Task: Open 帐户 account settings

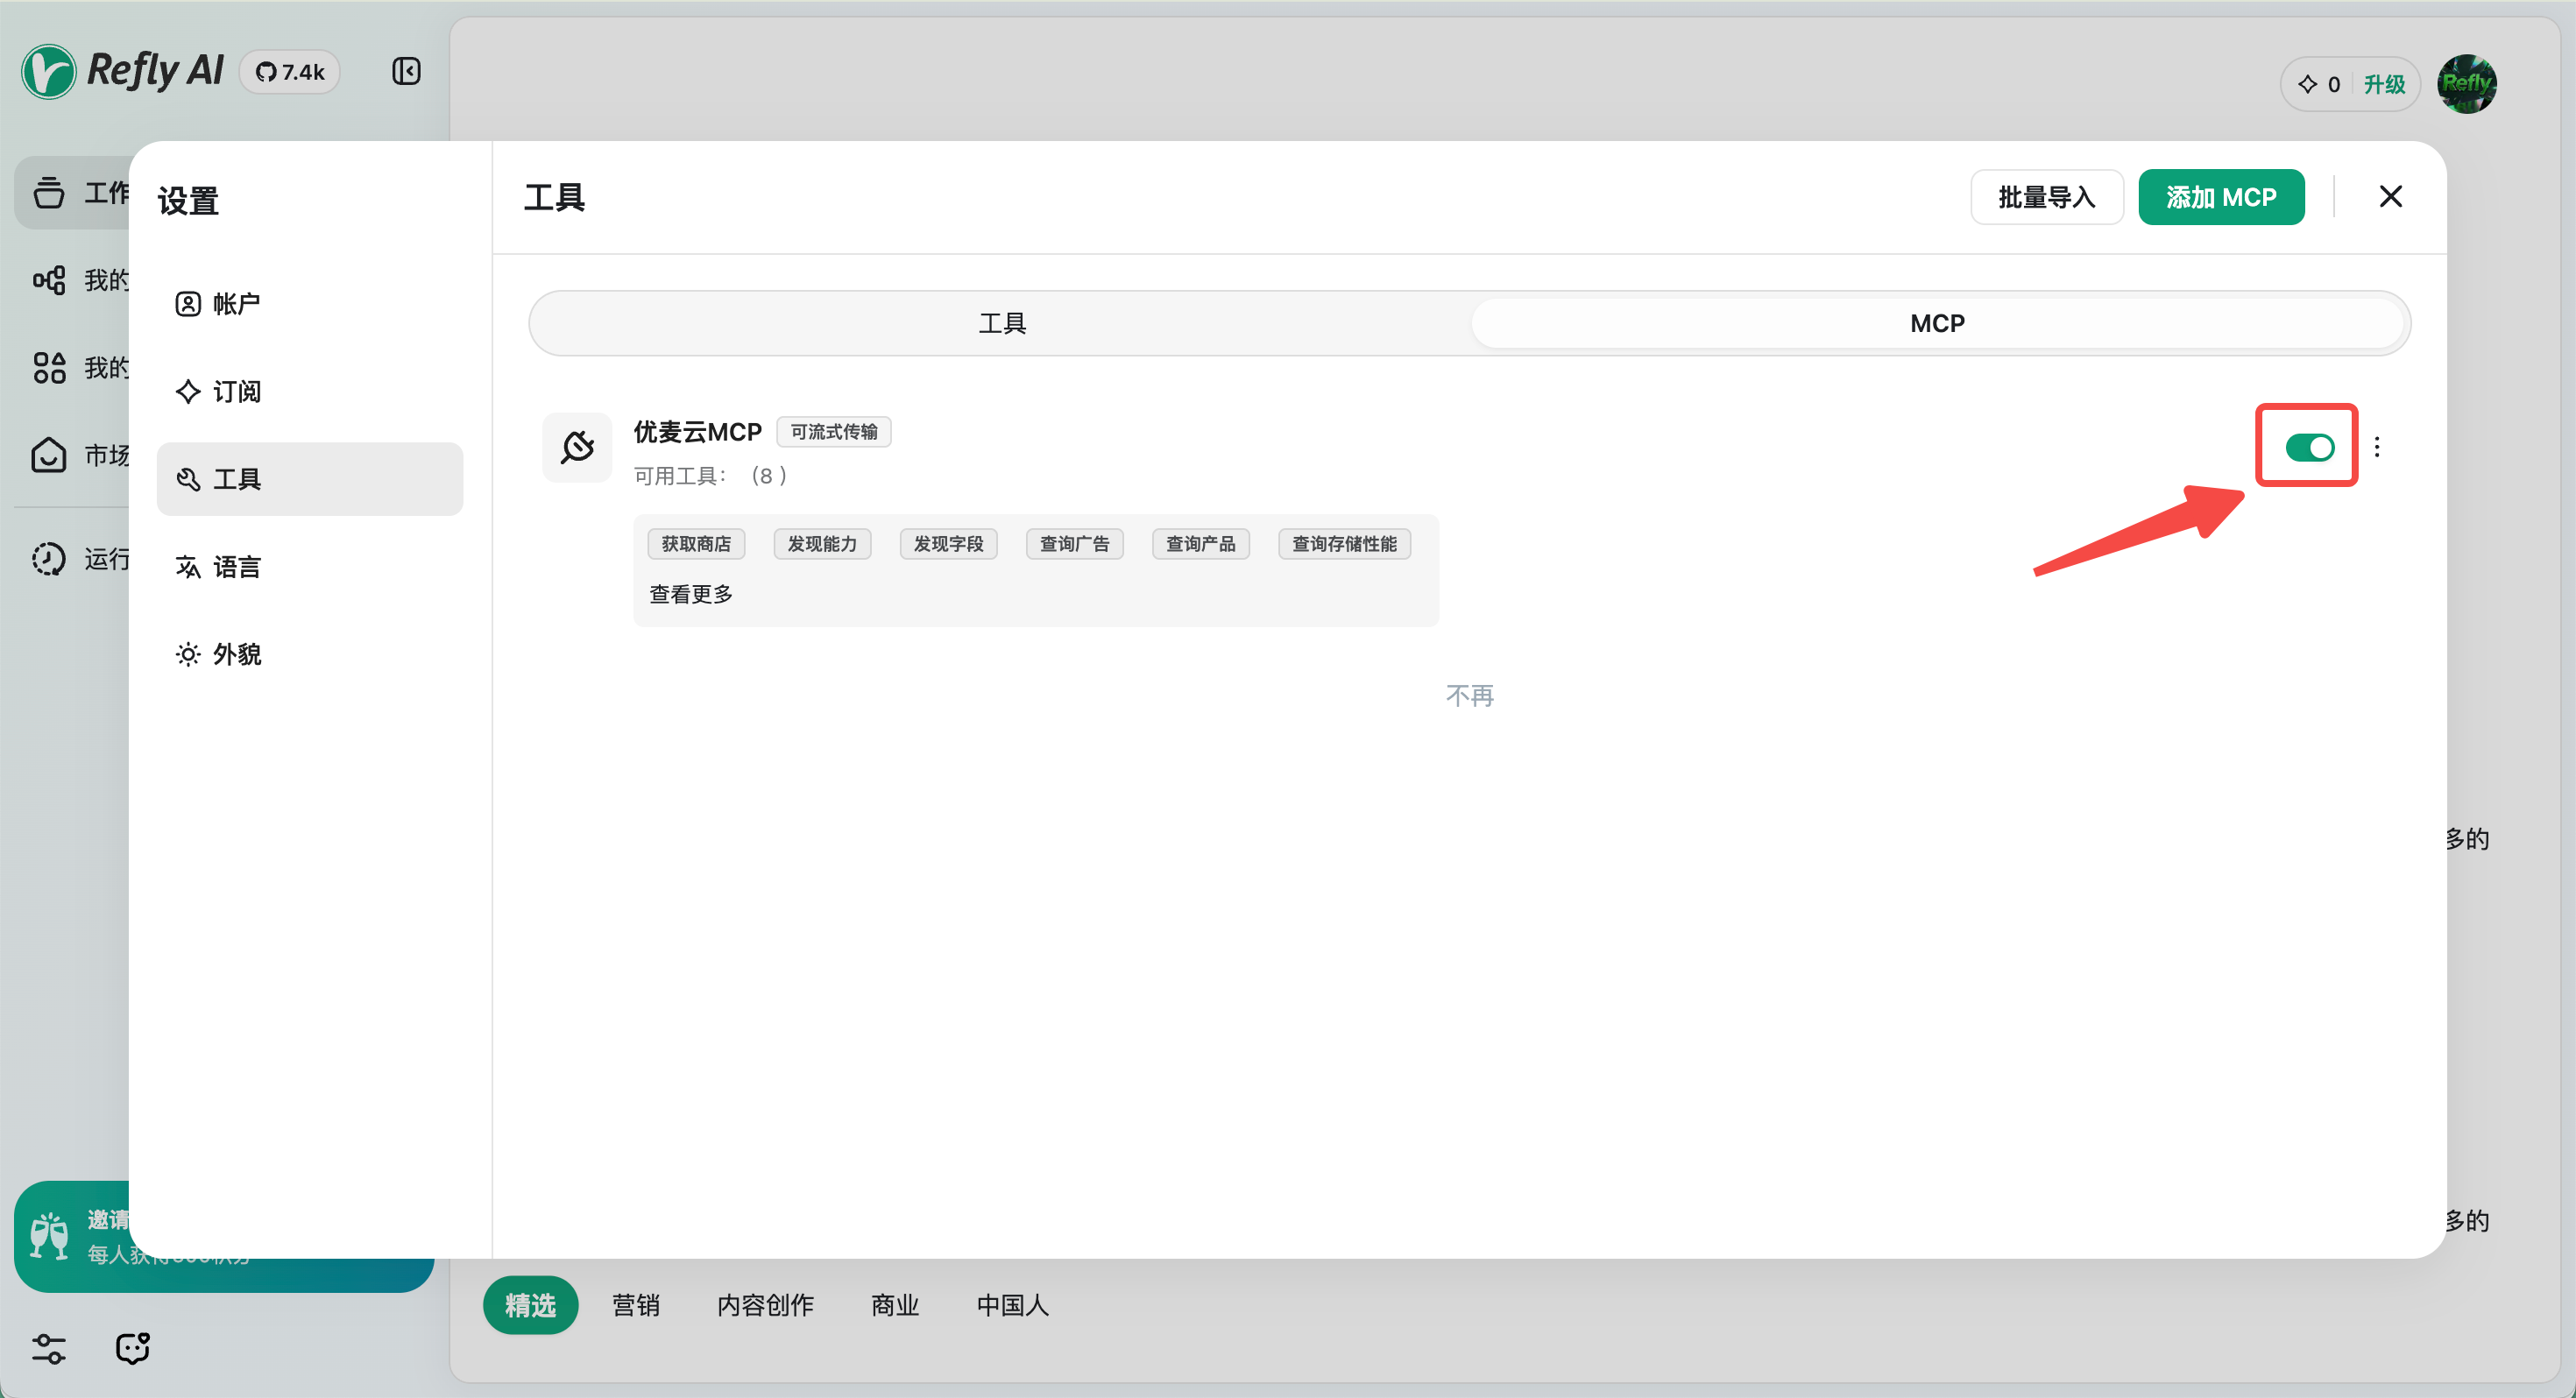Action: 310,304
